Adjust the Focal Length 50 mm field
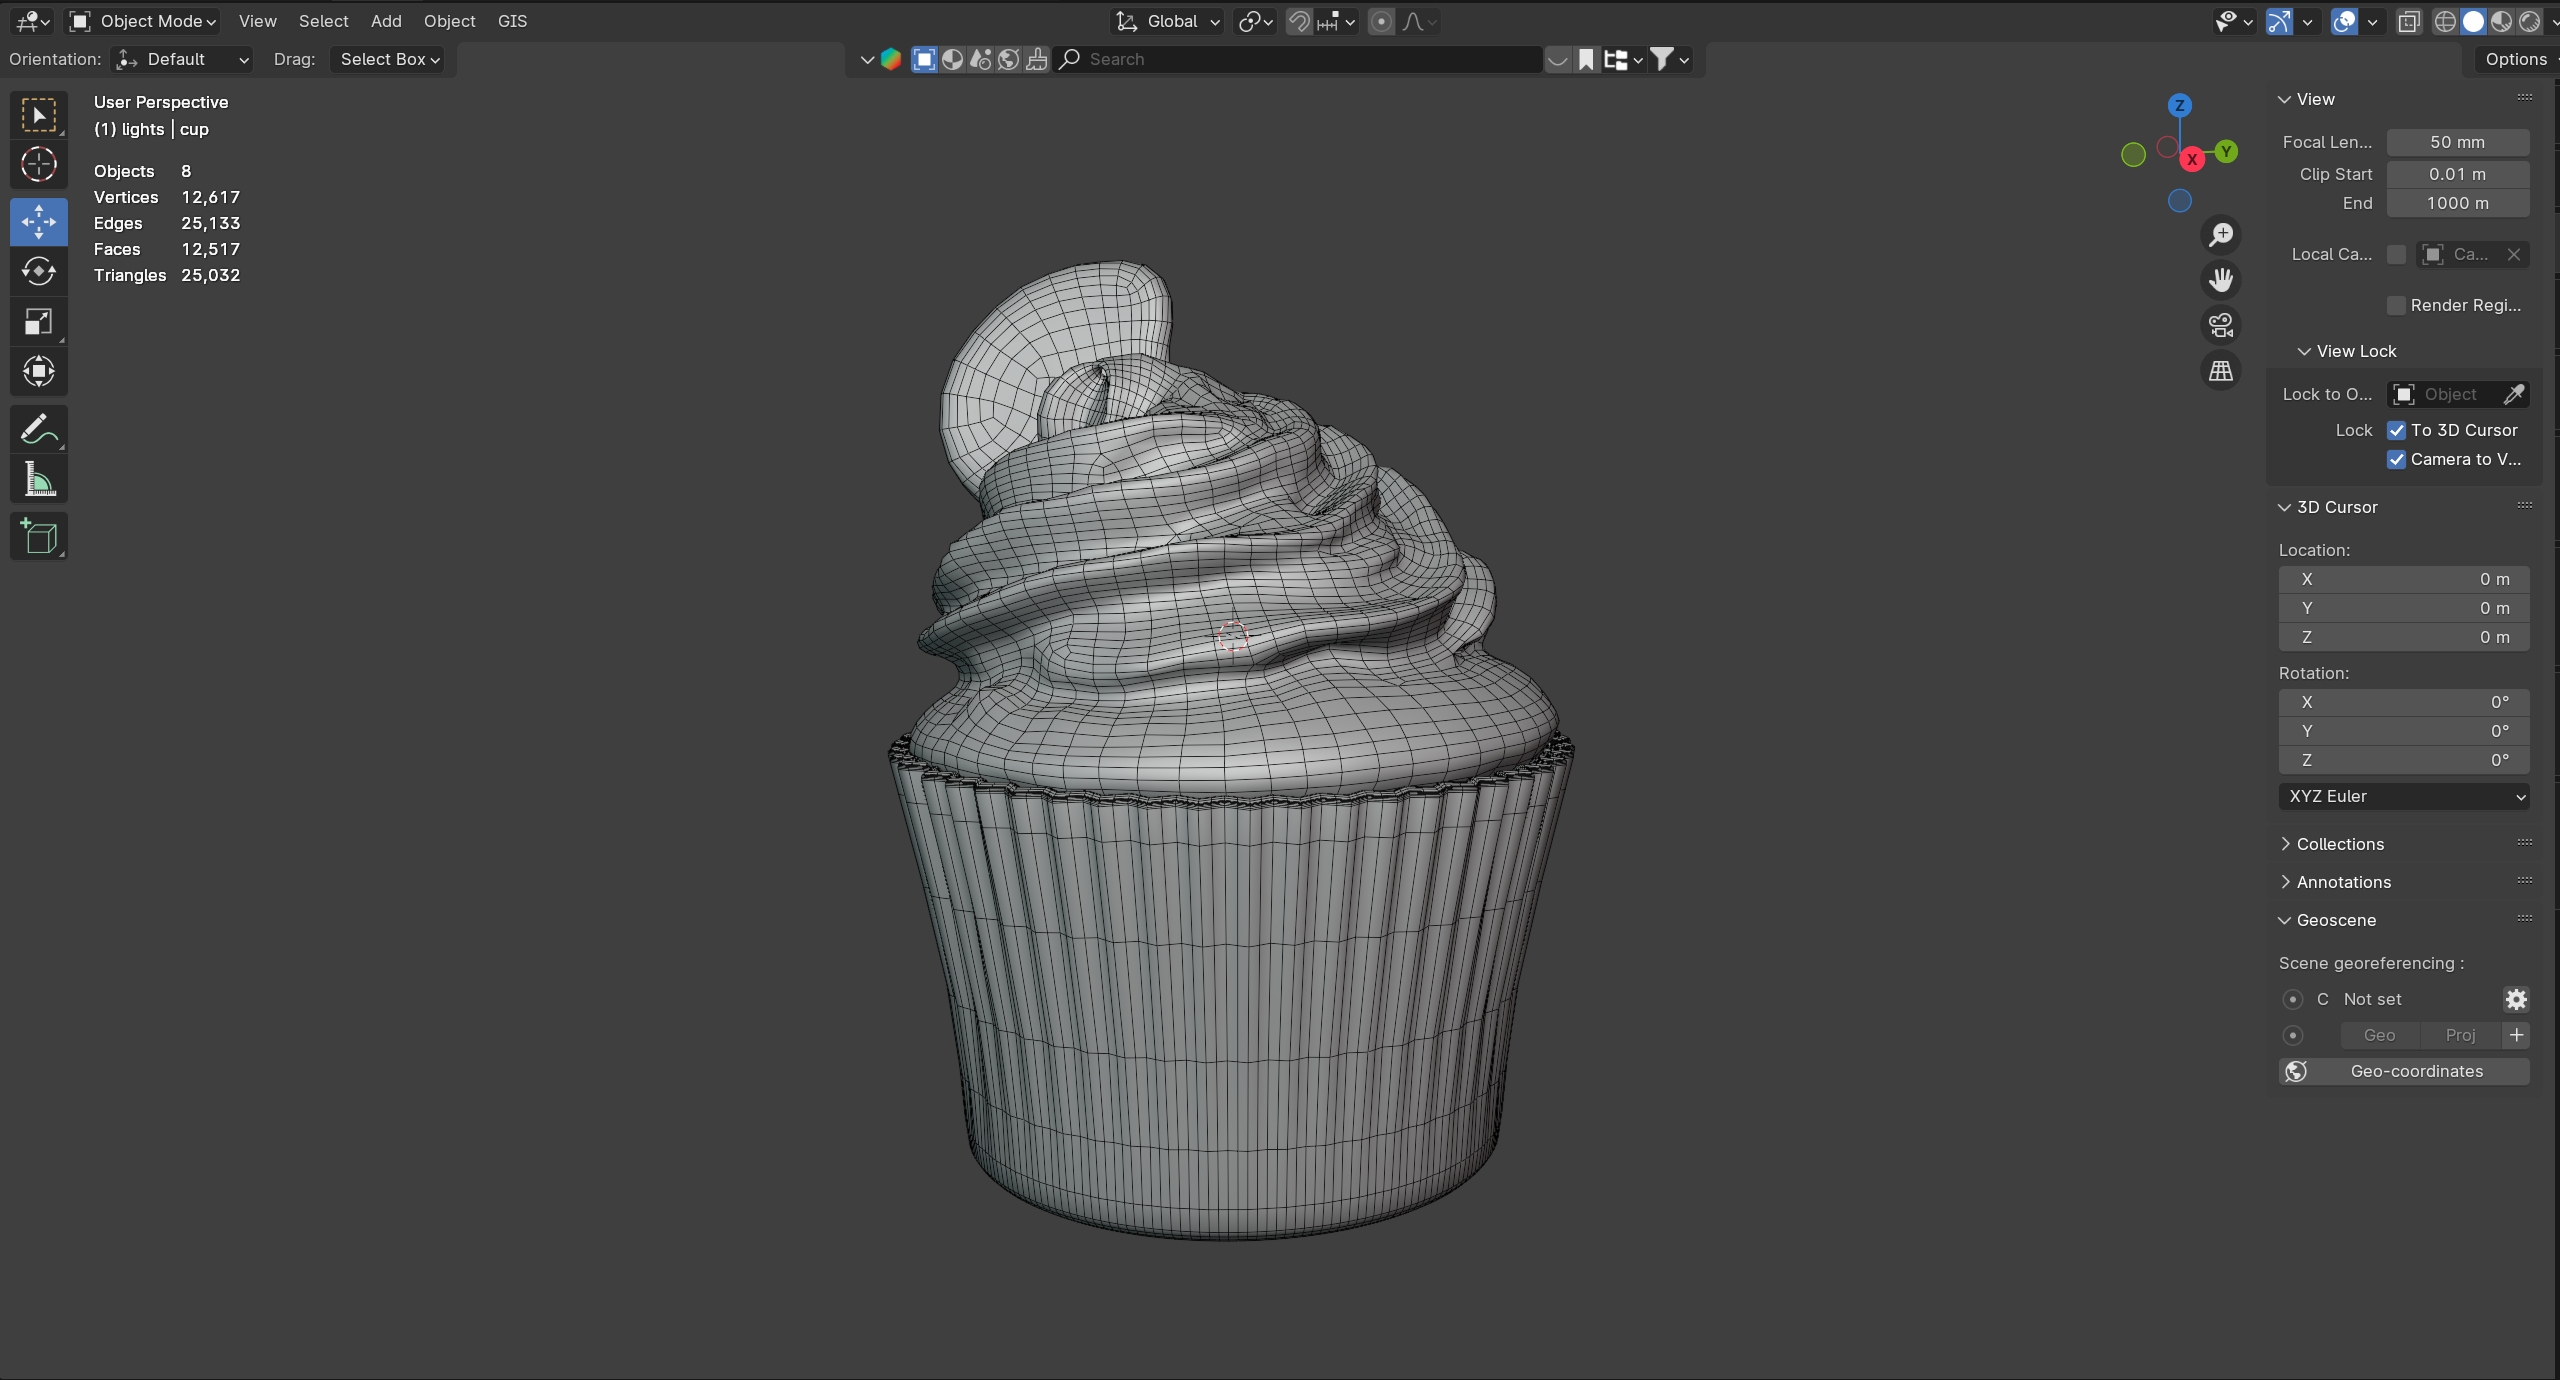This screenshot has height=1380, width=2560. 2457,142
